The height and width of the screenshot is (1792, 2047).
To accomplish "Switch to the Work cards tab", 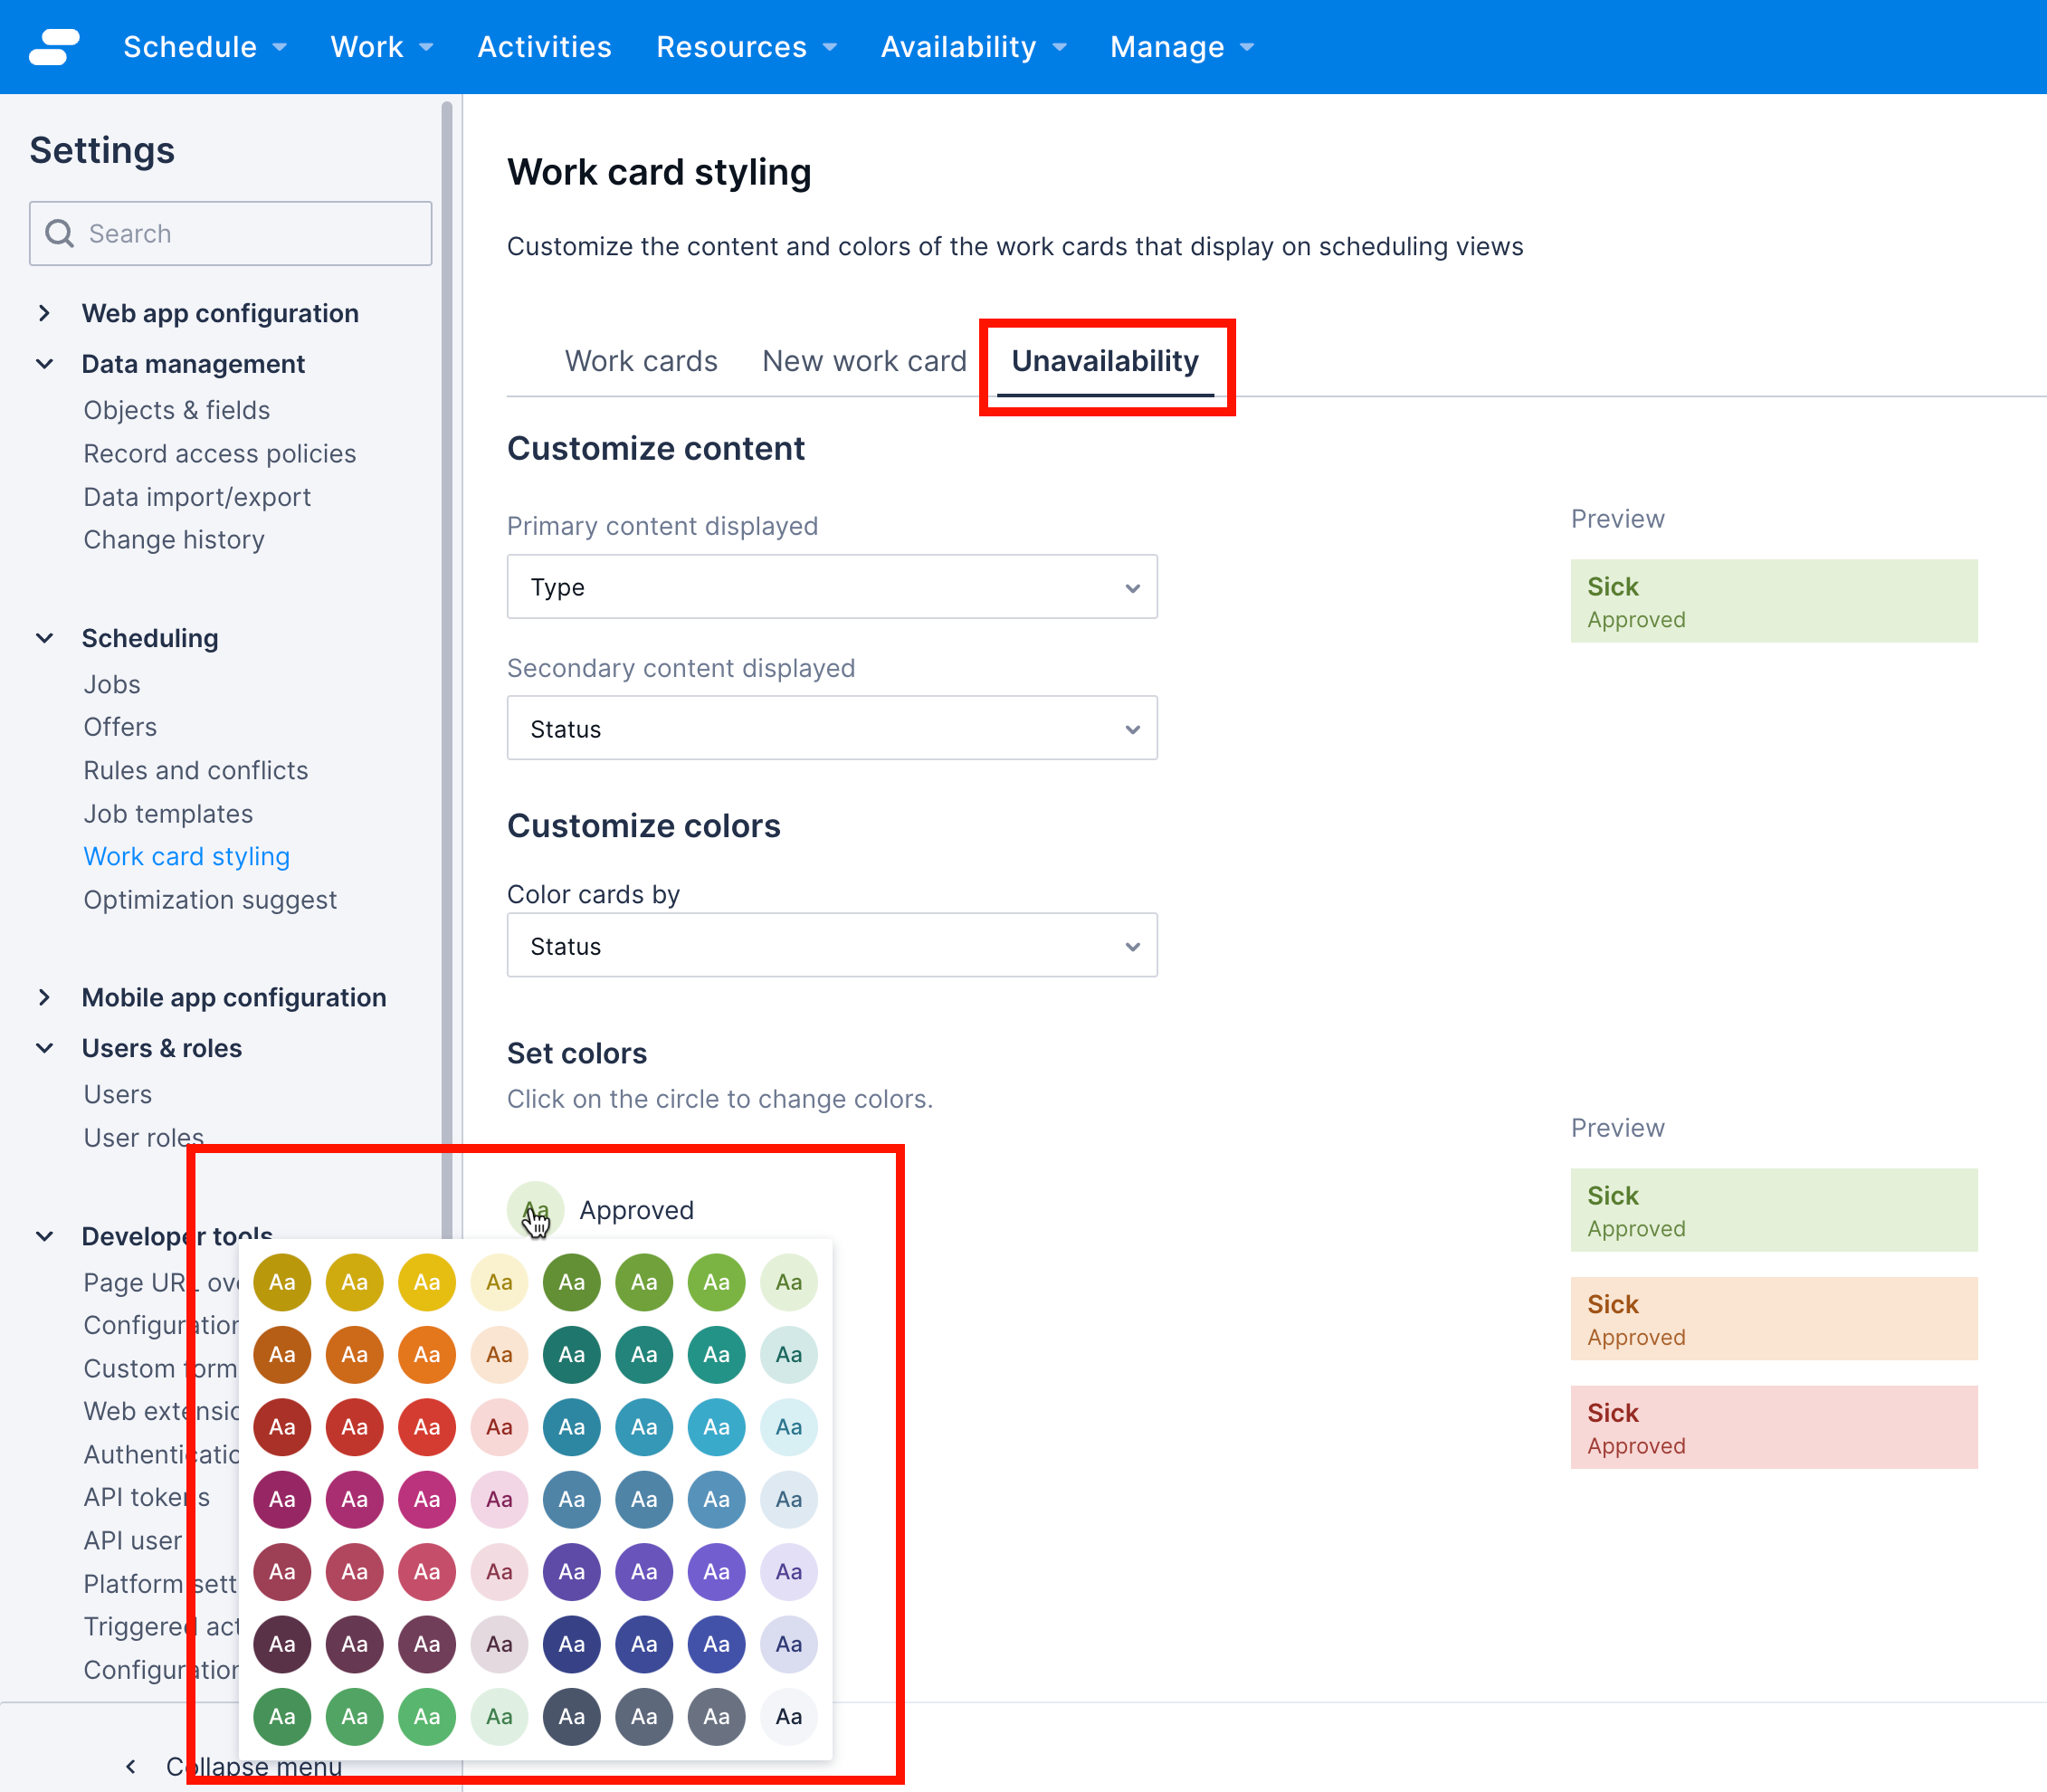I will (x=641, y=361).
